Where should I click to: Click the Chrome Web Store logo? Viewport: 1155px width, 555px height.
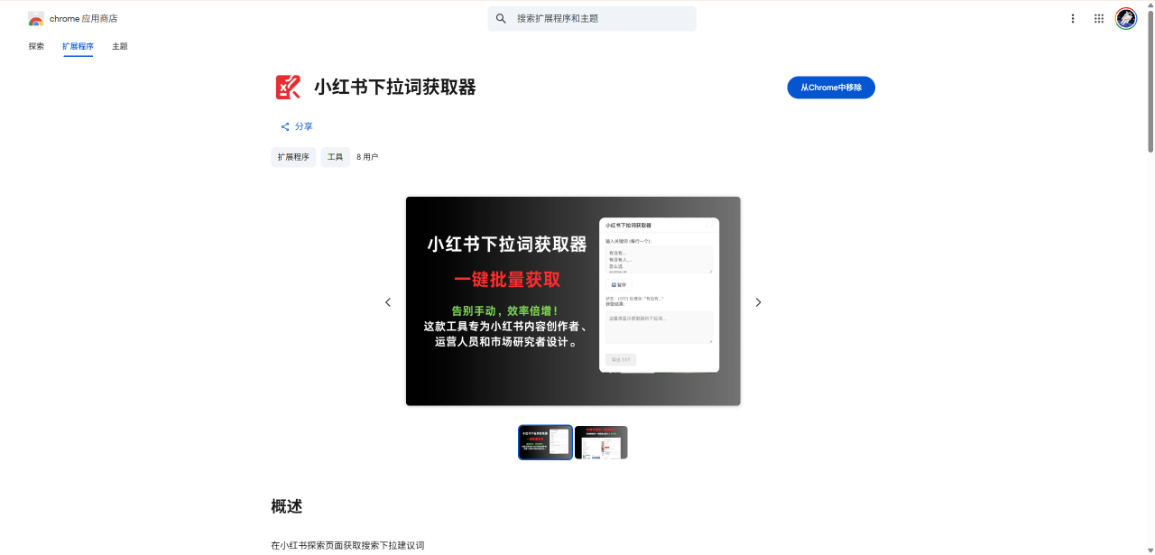(x=35, y=18)
